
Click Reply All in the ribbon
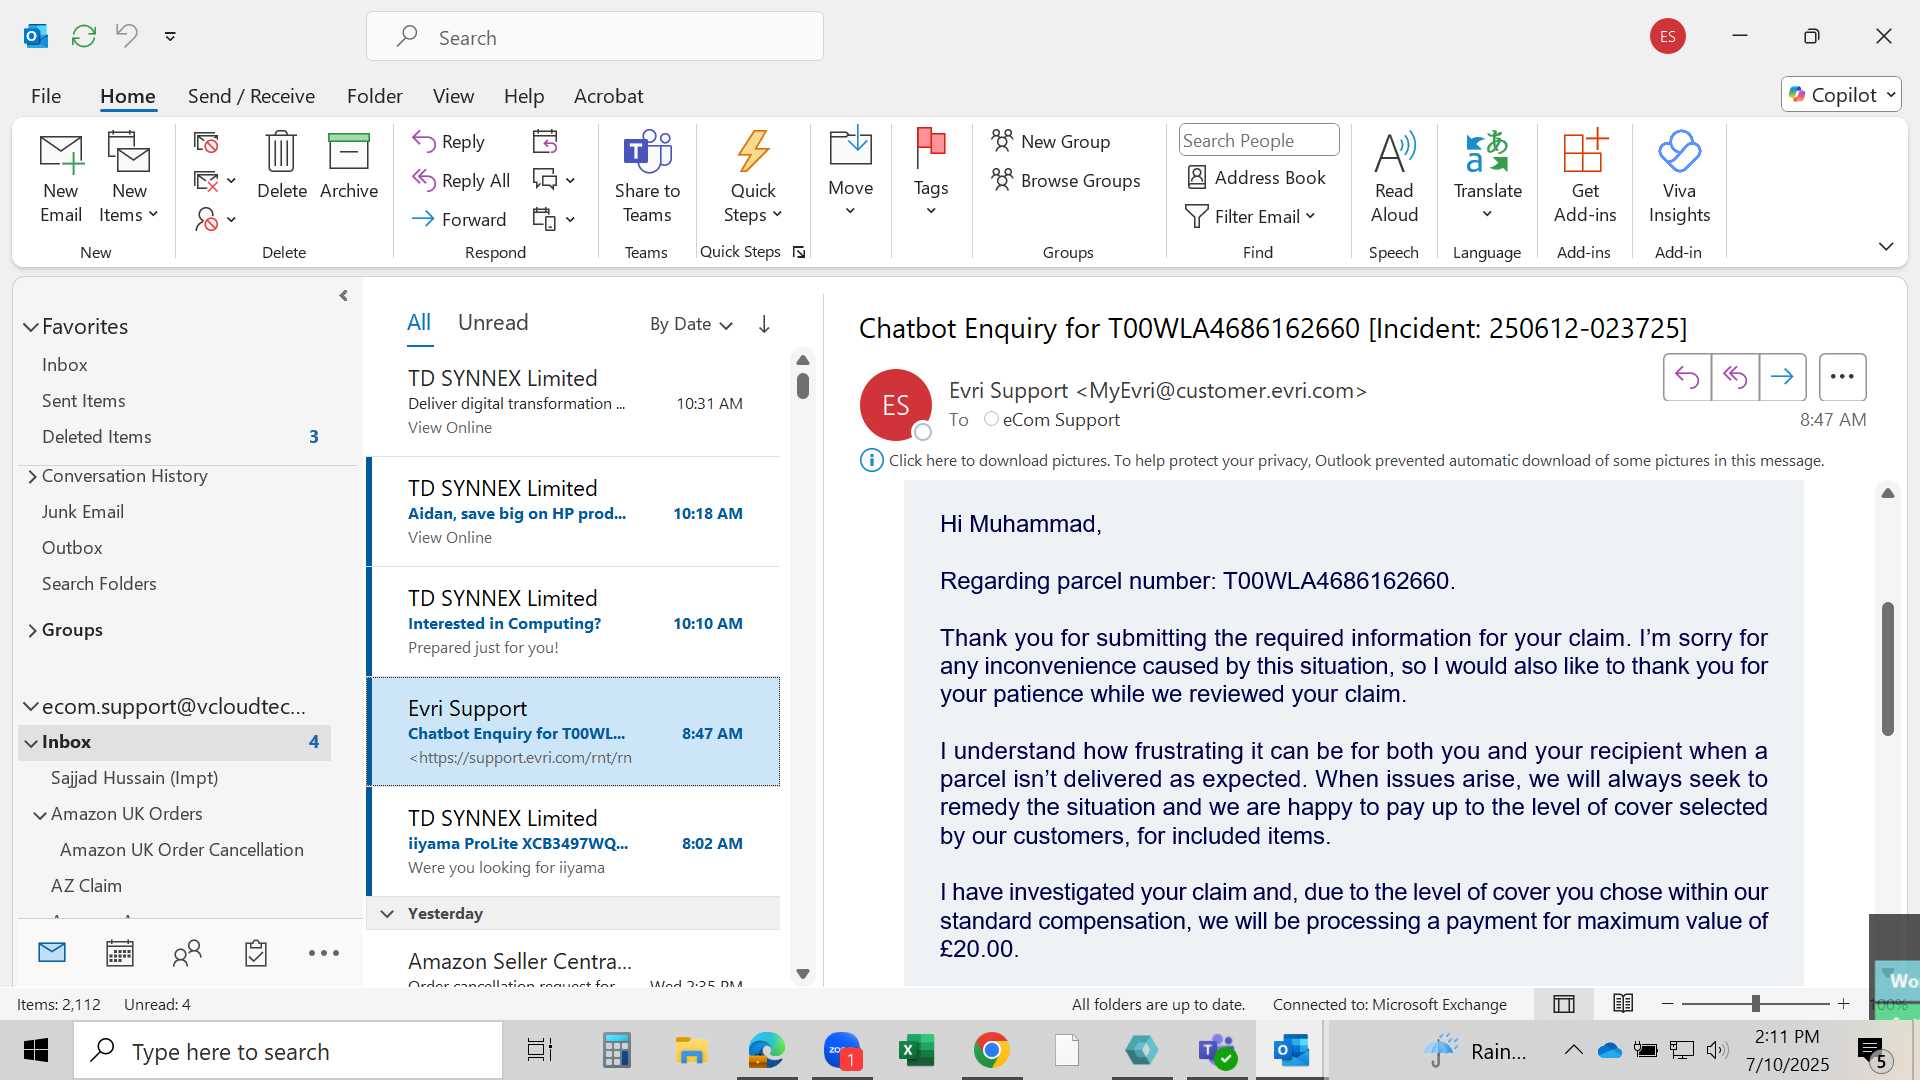click(x=461, y=180)
